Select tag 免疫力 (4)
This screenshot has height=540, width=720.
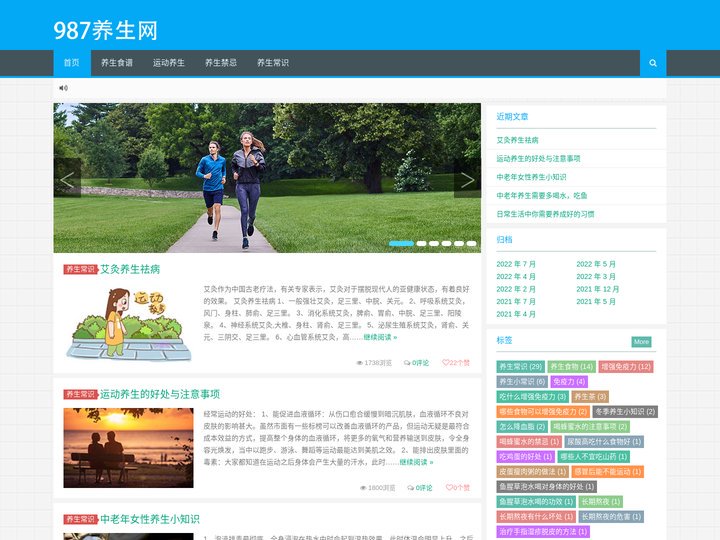point(569,382)
